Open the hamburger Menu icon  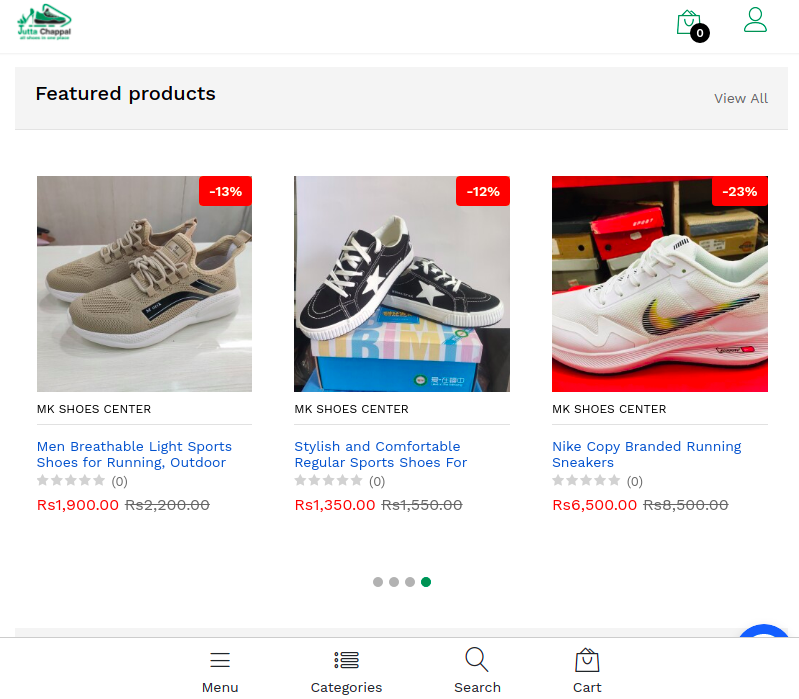pos(220,661)
